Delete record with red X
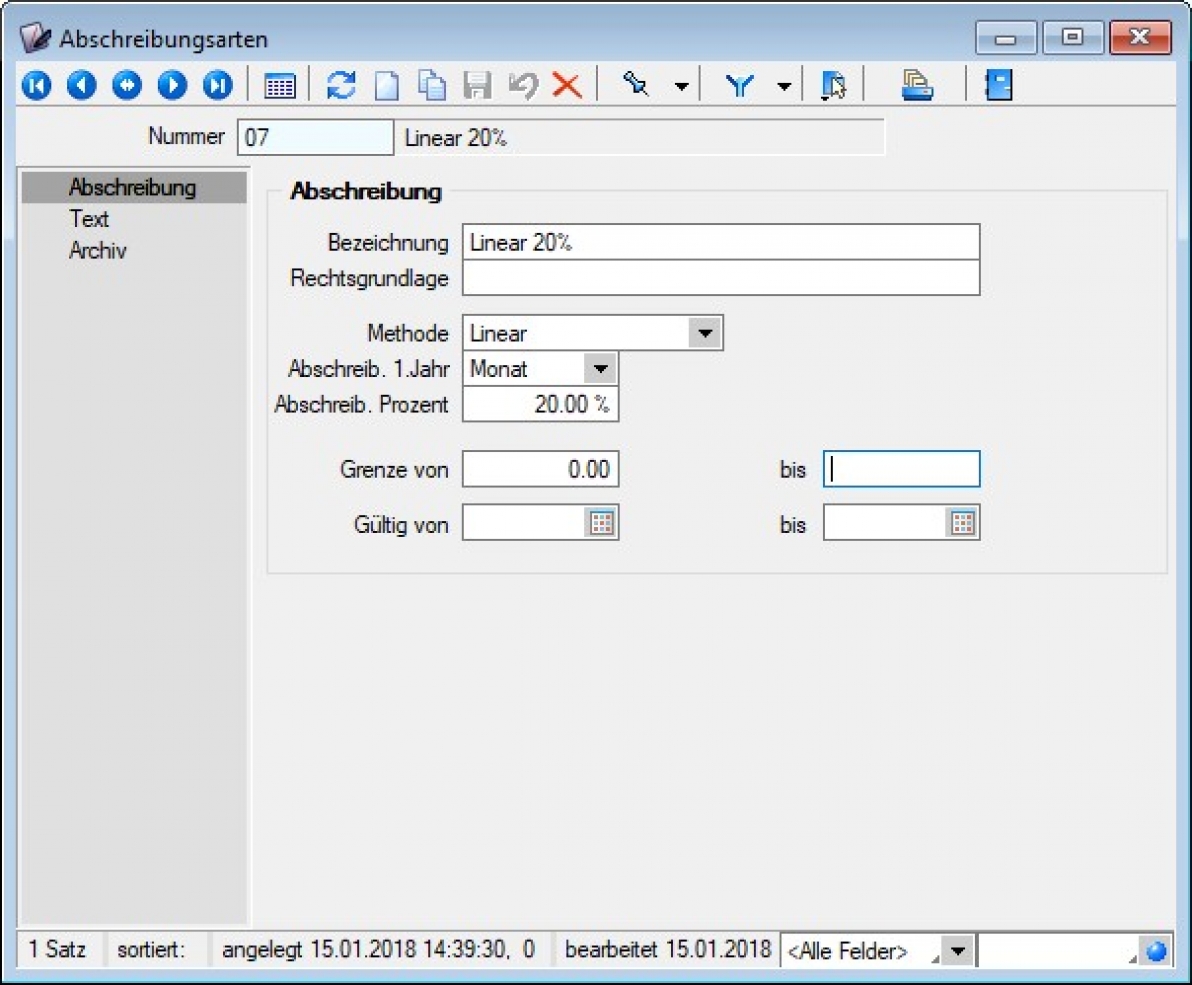The image size is (1192, 985). pos(567,85)
